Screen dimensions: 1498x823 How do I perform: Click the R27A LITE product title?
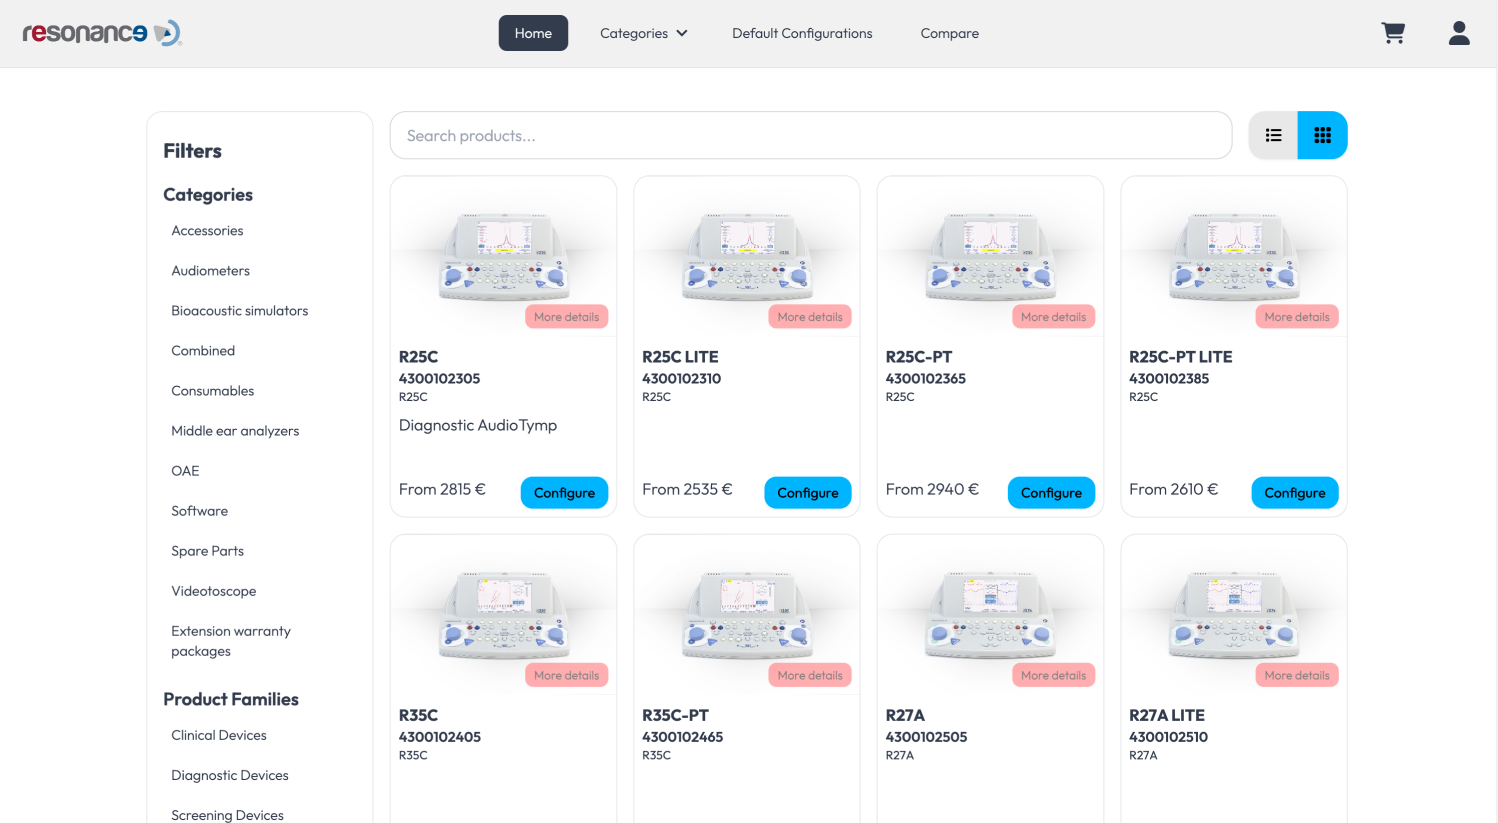point(1167,716)
